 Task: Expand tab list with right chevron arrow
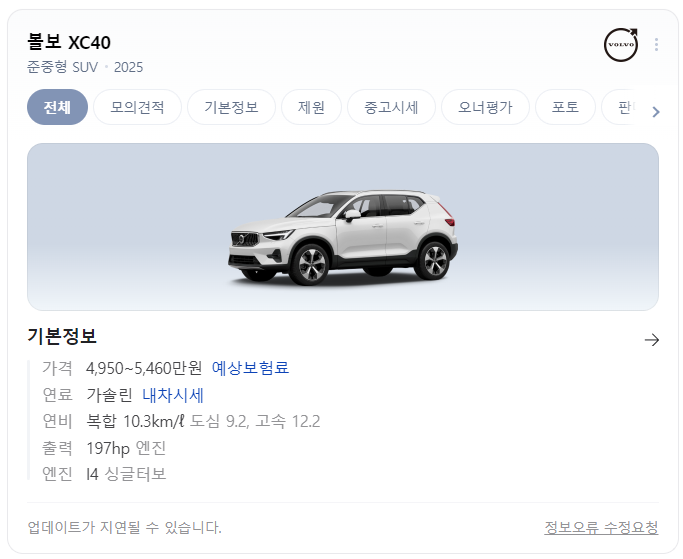point(656,112)
